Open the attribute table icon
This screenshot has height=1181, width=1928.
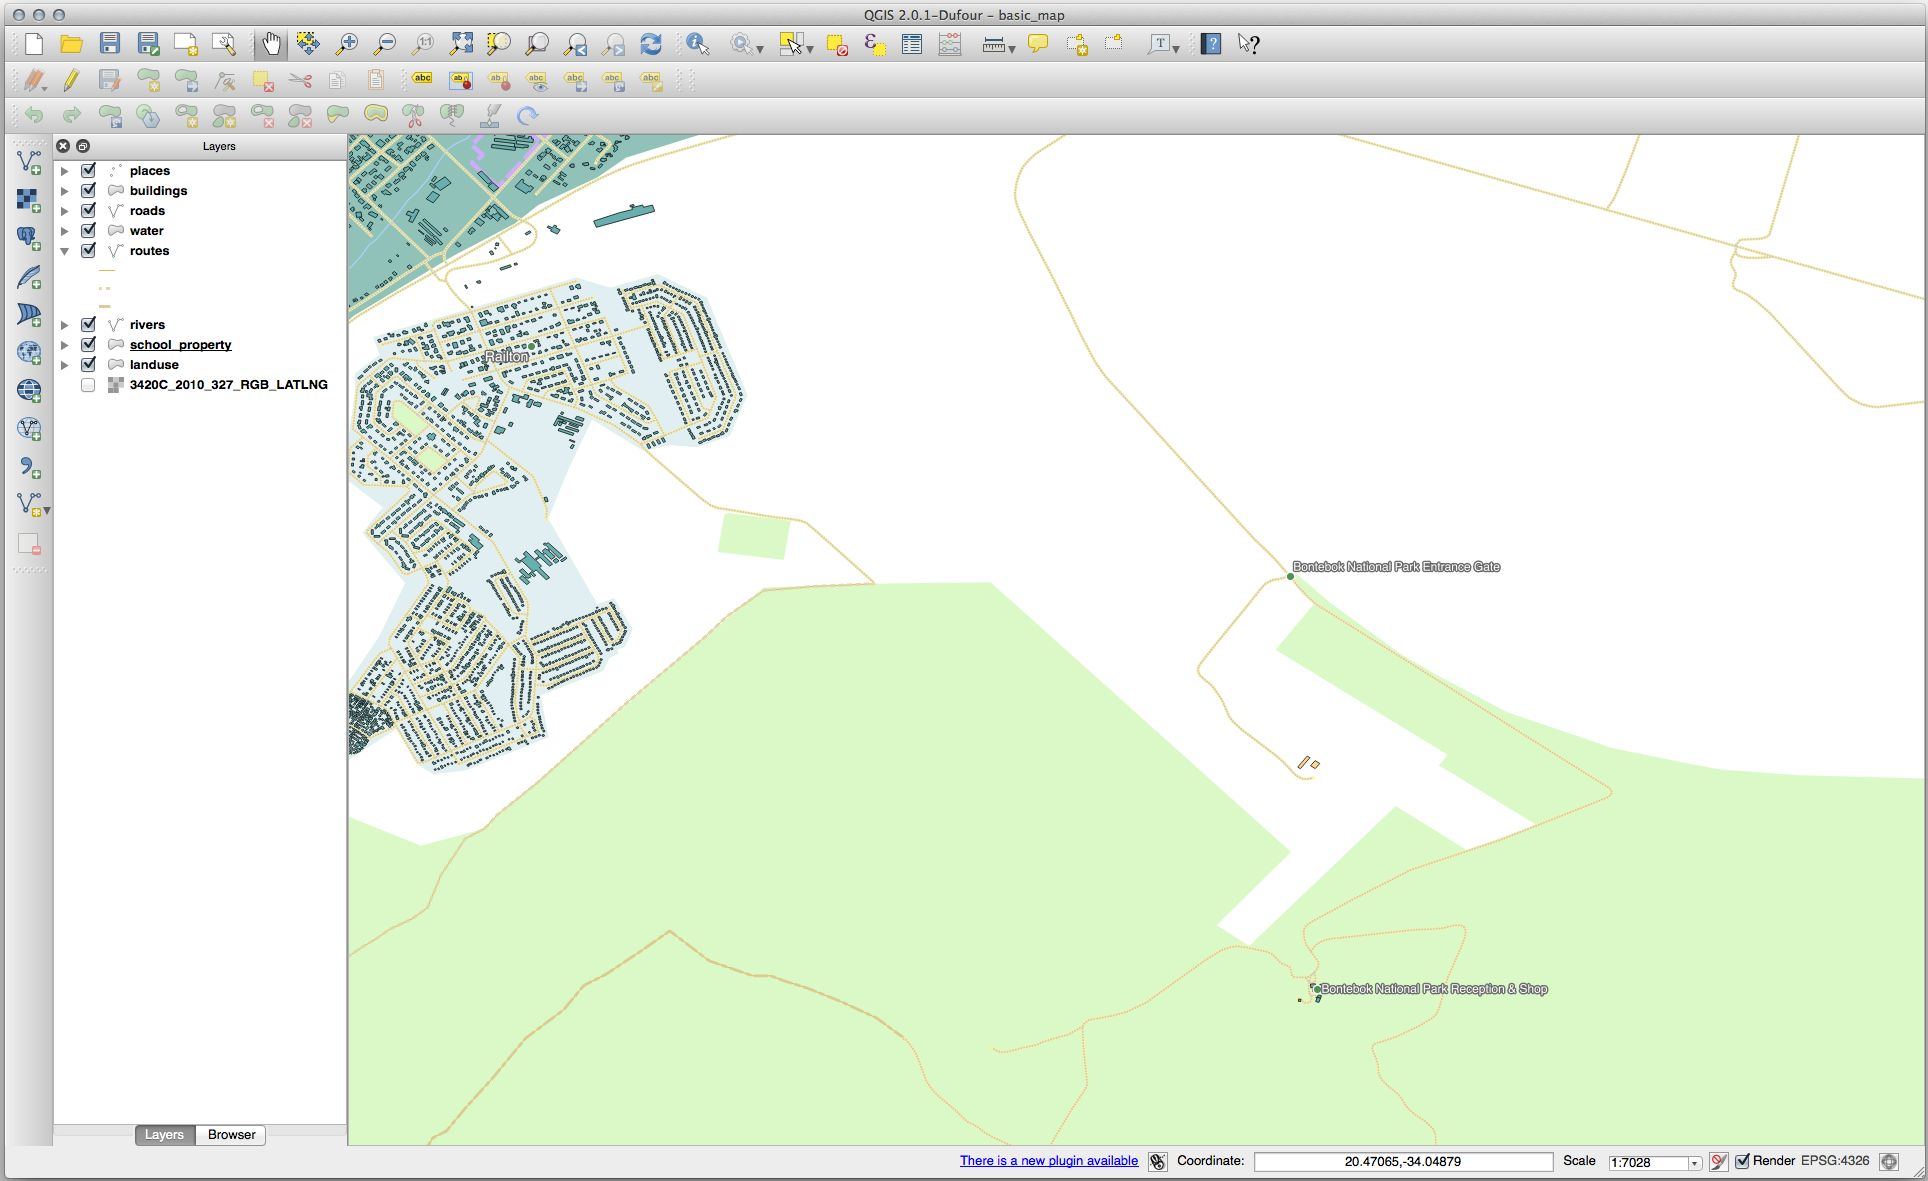click(912, 44)
